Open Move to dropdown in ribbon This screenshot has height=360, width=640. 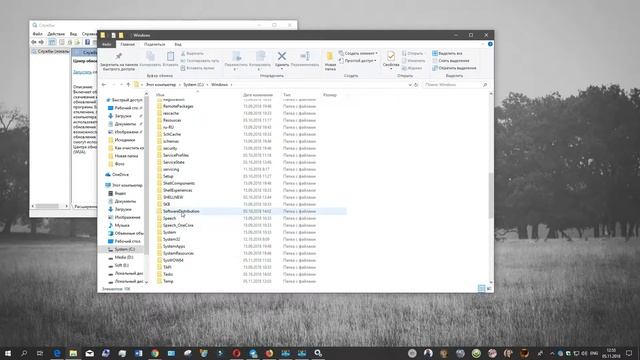(x=236, y=60)
